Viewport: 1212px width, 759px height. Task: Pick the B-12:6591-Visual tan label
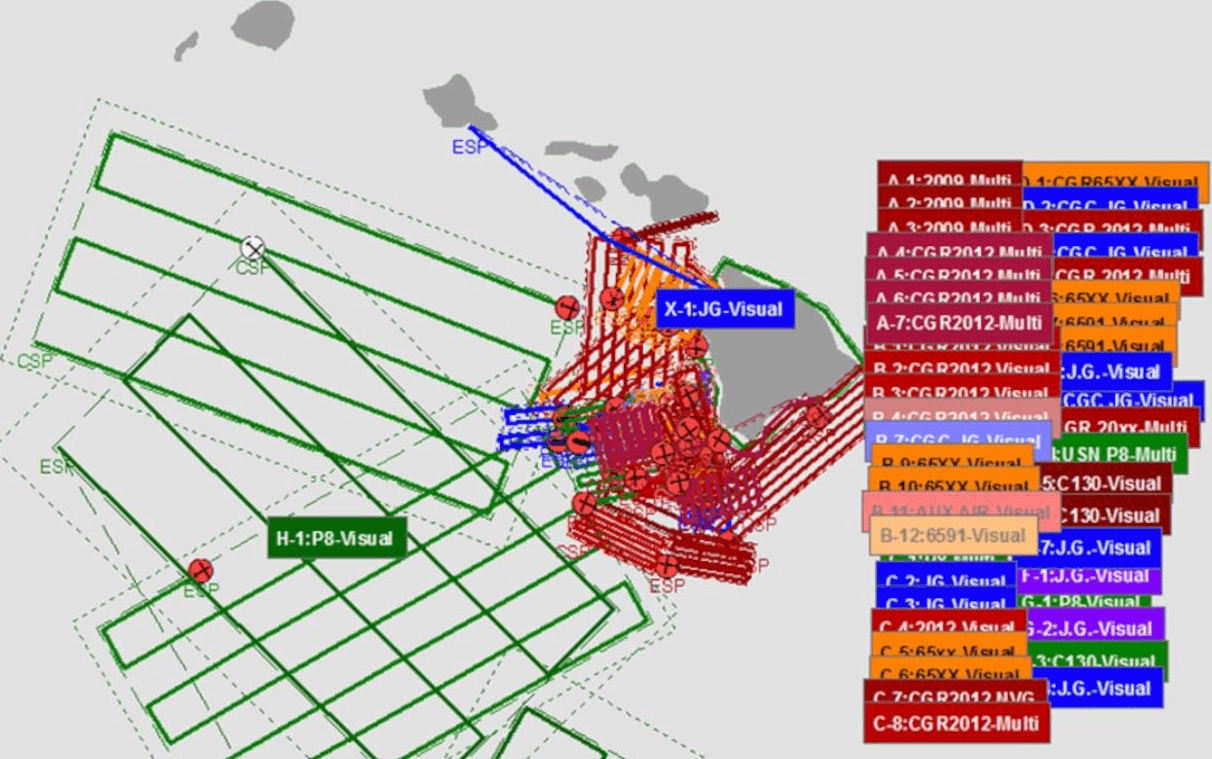coord(952,535)
